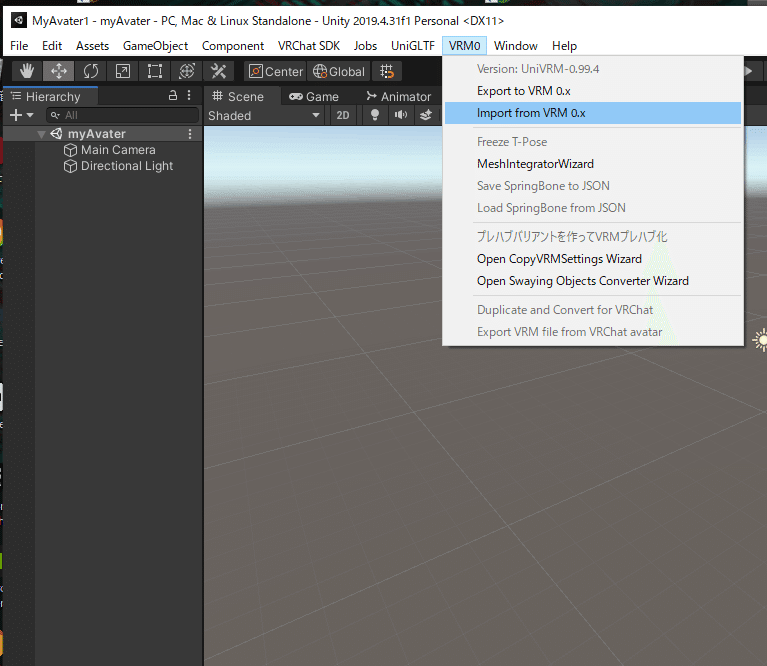767x666 pixels.
Task: Click the Unity logo in title bar
Action: (19, 20)
